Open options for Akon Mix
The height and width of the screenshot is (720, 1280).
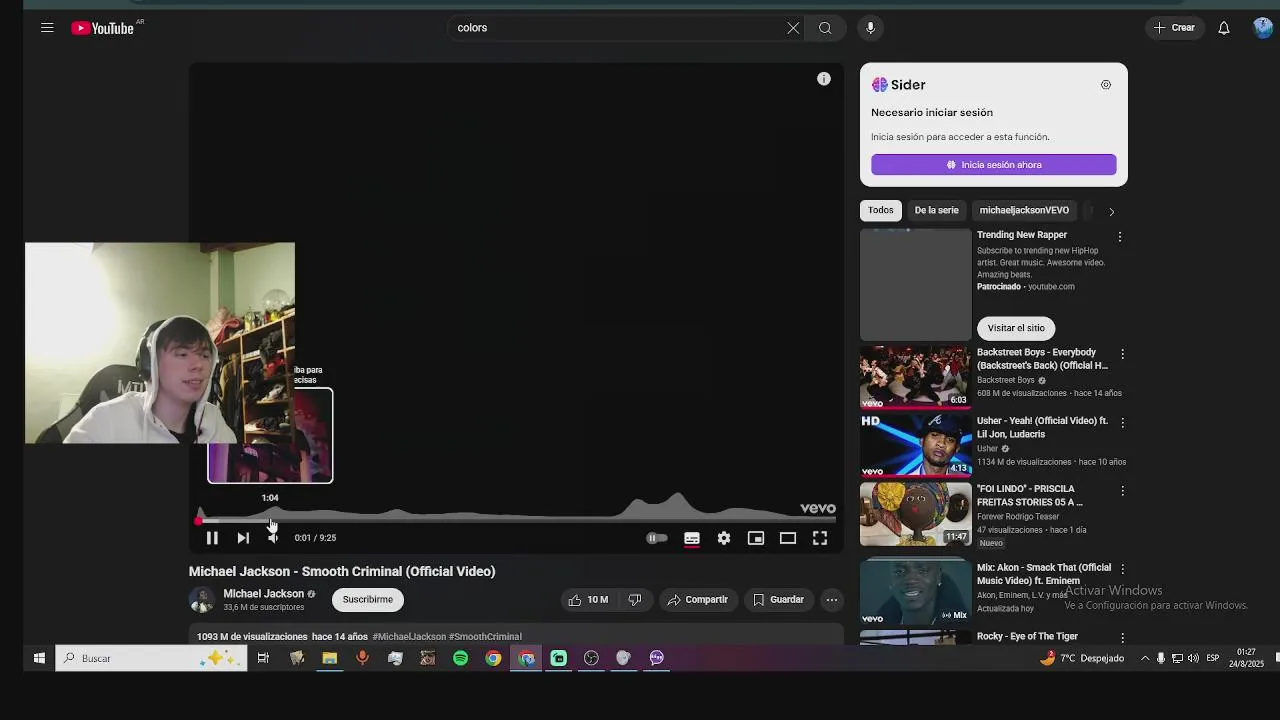pyautogui.click(x=1122, y=569)
